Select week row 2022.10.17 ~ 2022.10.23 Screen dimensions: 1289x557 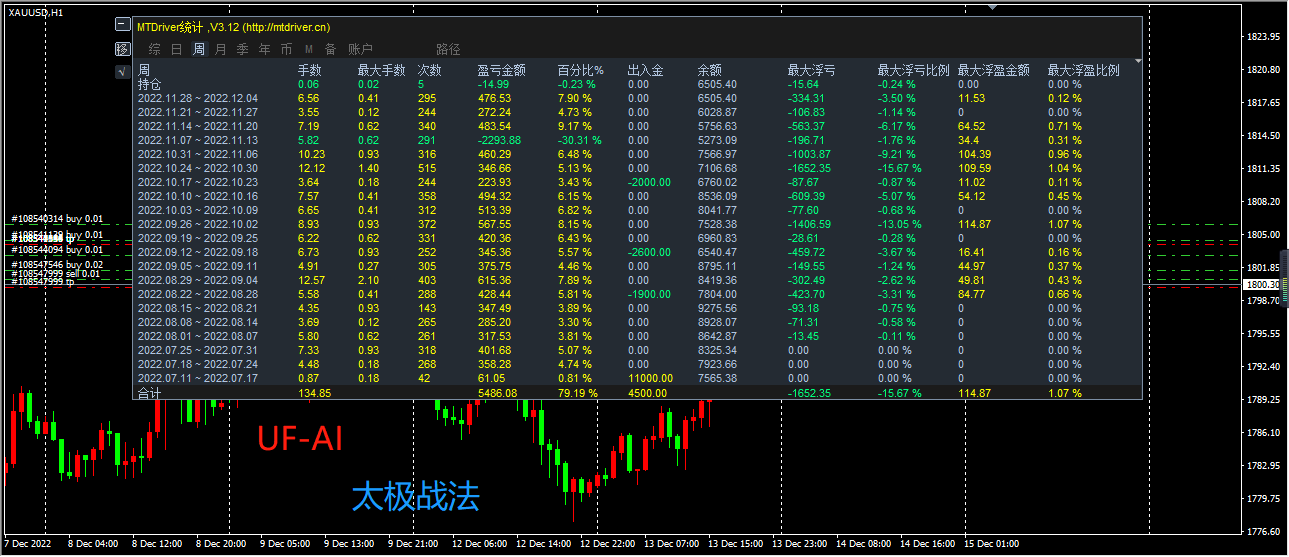197,182
